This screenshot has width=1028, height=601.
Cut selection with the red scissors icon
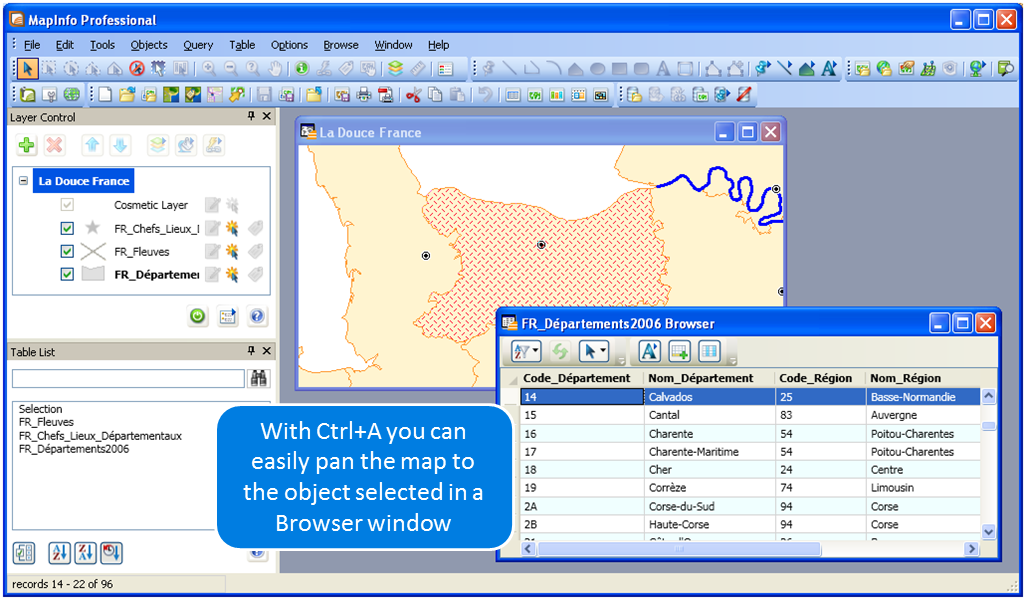[x=413, y=94]
